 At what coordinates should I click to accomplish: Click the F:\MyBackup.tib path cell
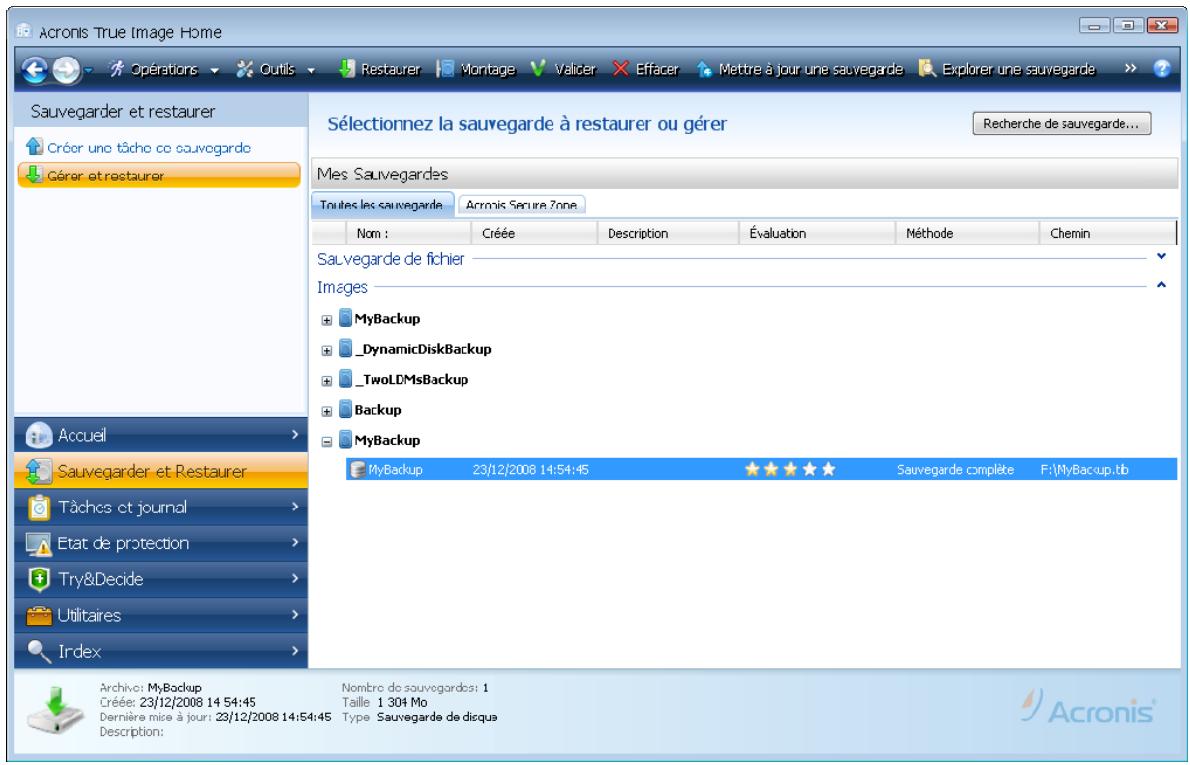(1085, 470)
